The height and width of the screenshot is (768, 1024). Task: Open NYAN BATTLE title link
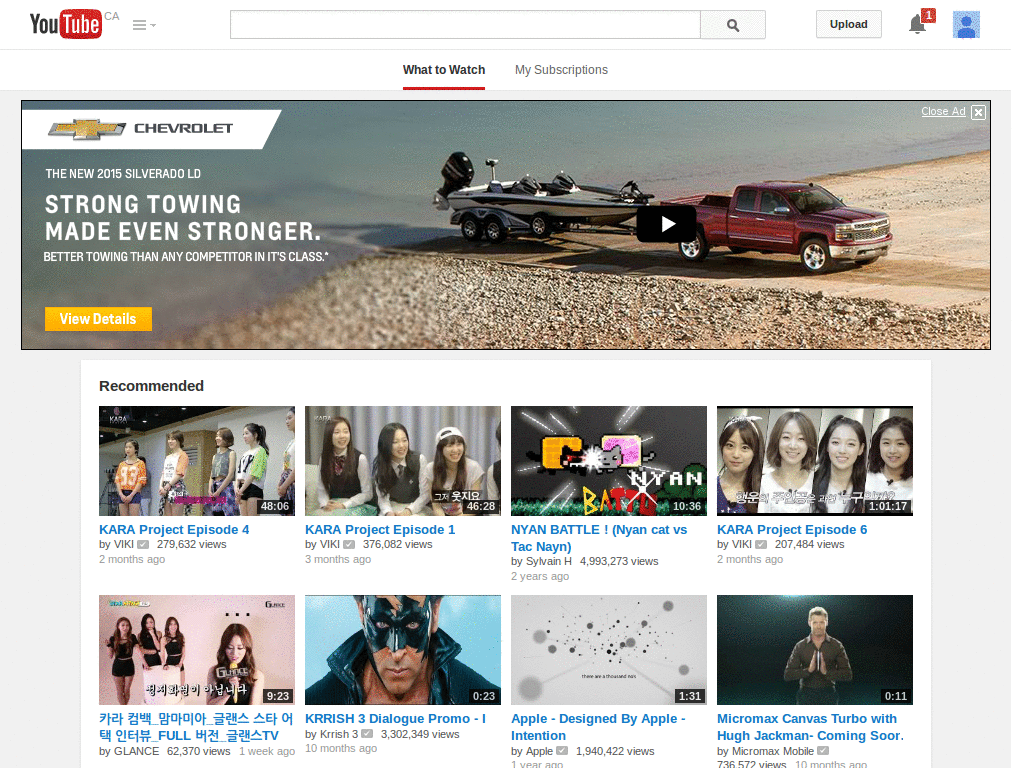pyautogui.click(x=599, y=538)
